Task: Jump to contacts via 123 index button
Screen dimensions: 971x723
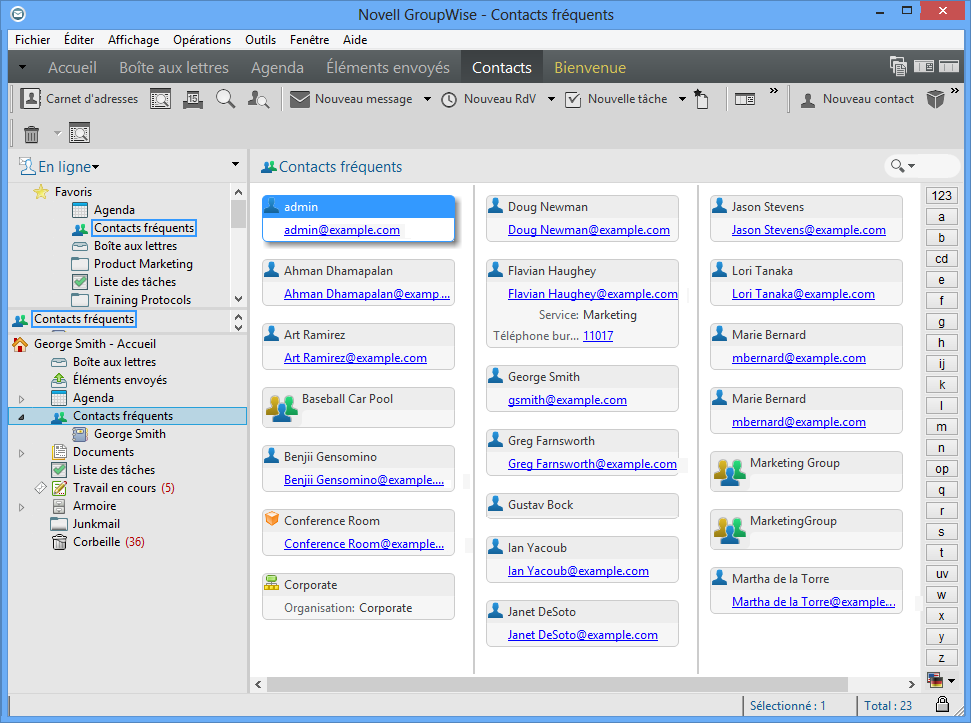Action: point(941,196)
